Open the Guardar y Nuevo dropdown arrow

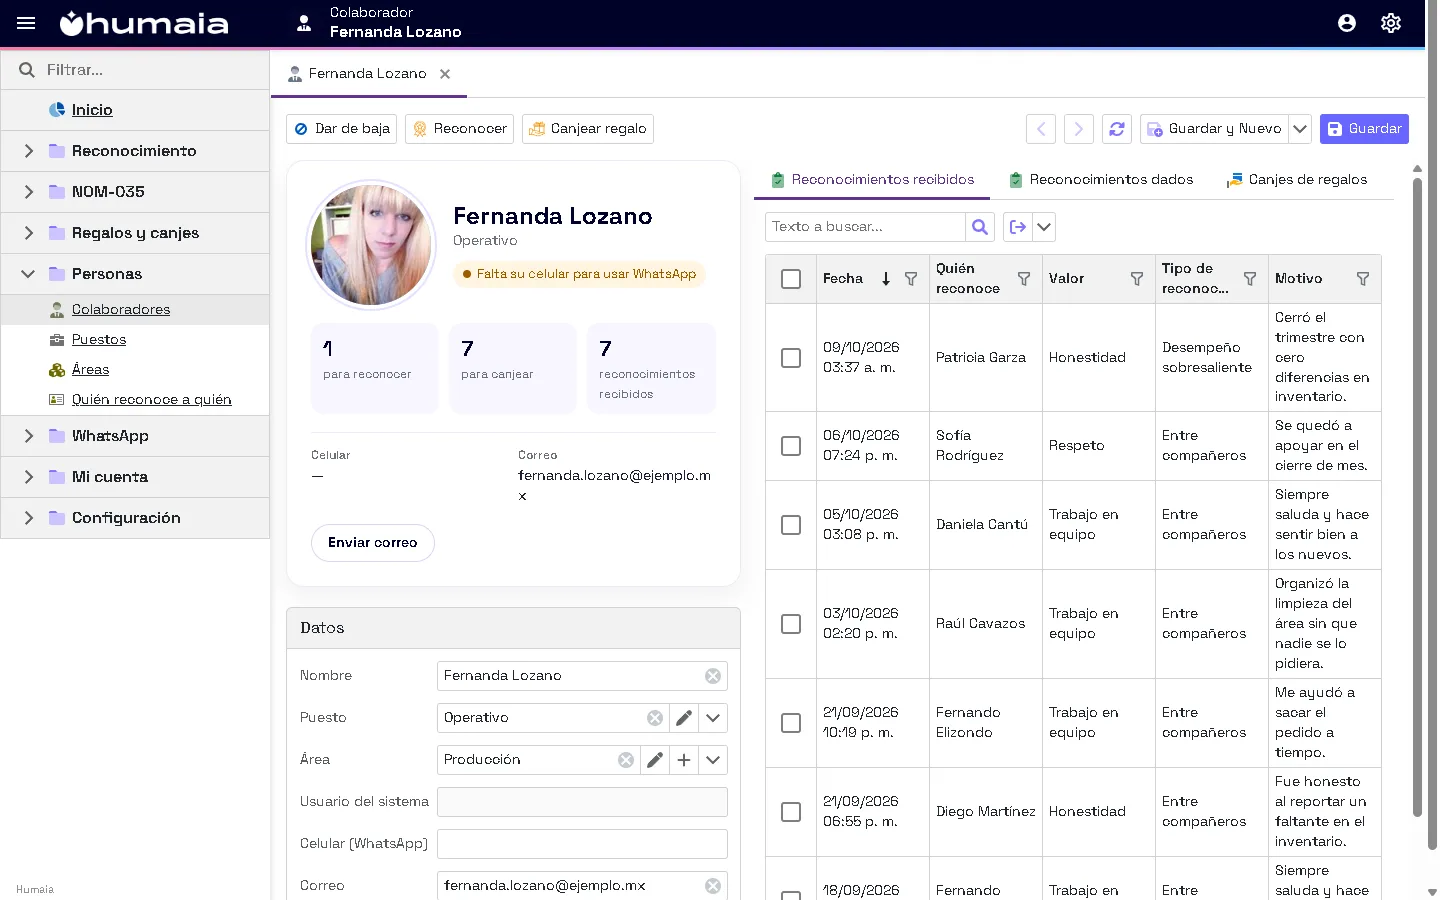click(1300, 129)
